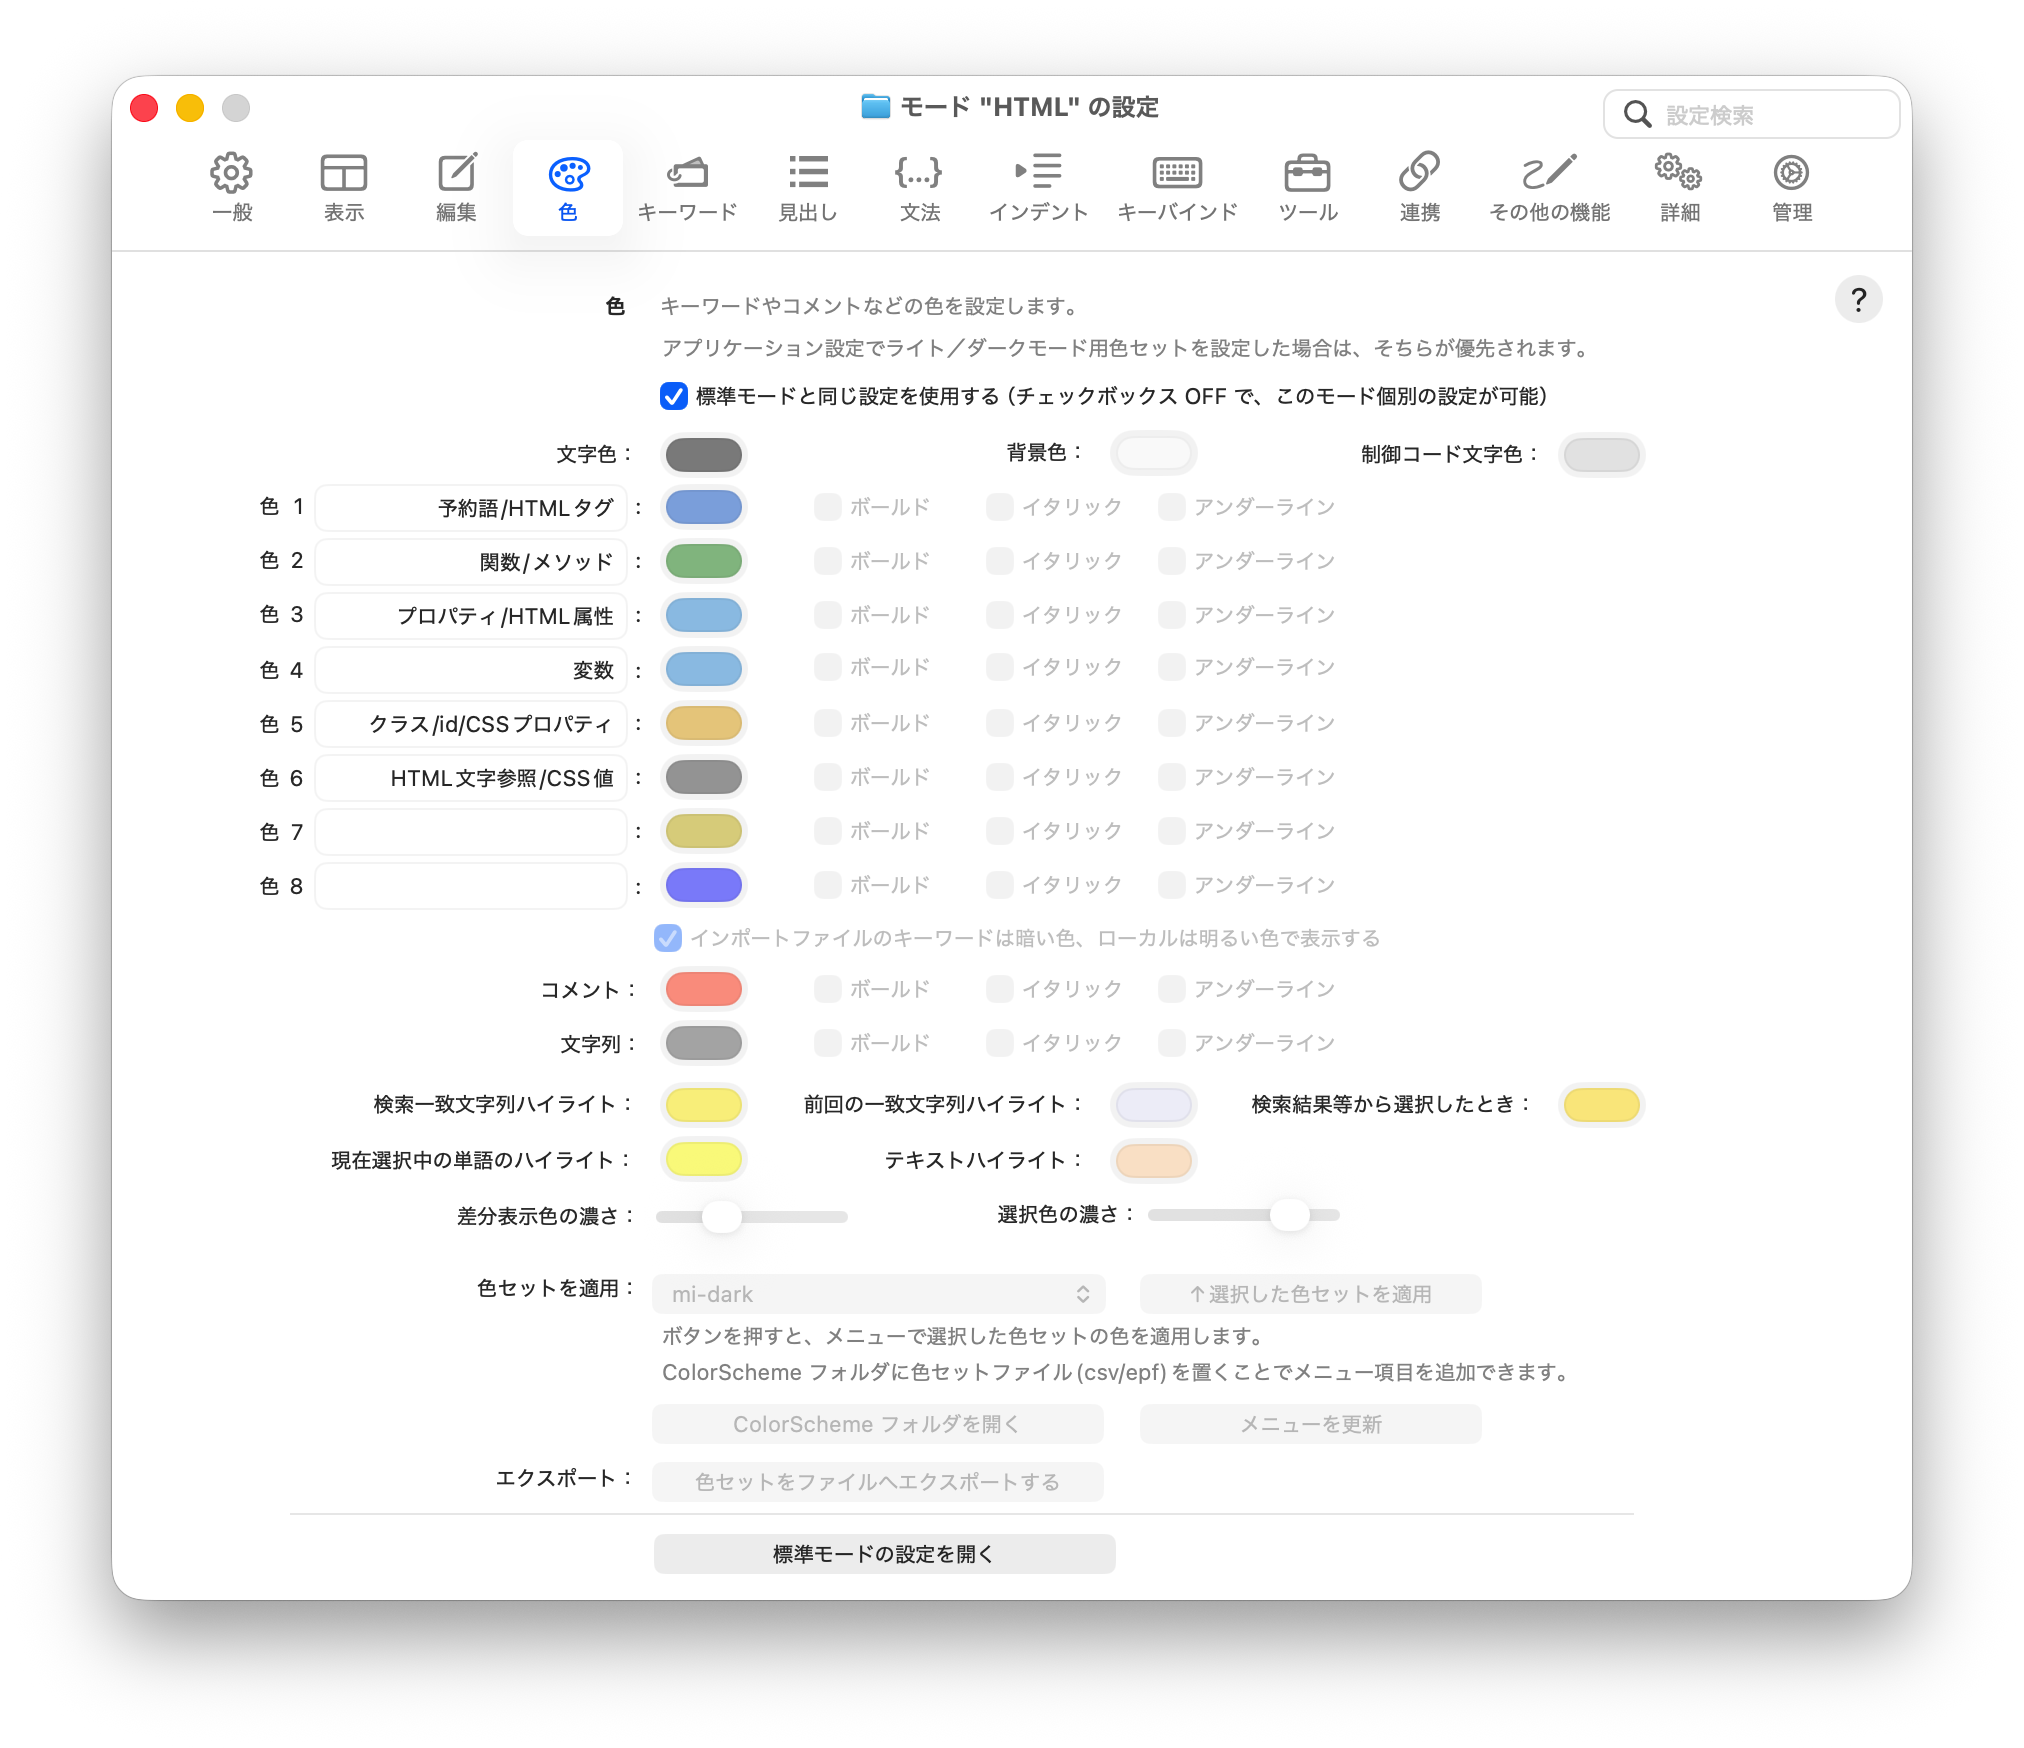Open the キーワード keyword settings pane
The height and width of the screenshot is (1748, 2024).
tap(687, 188)
